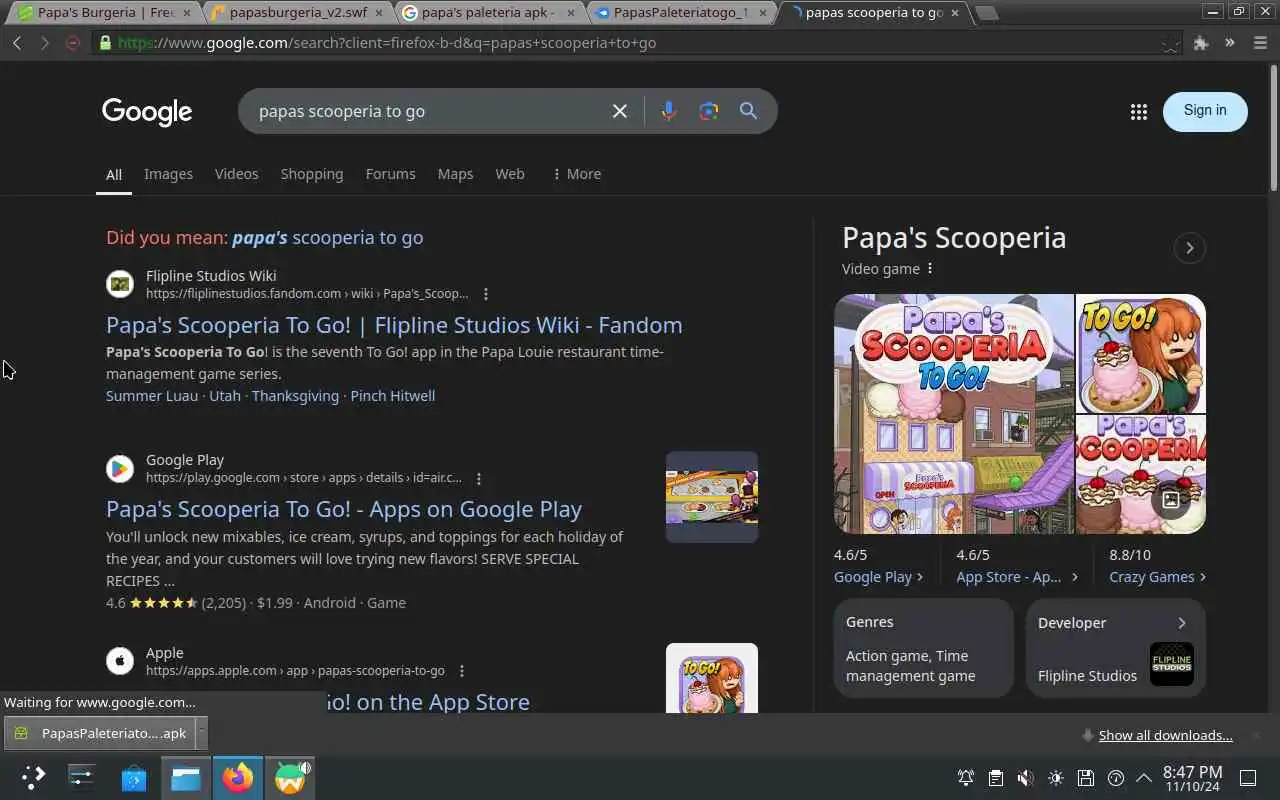Open the Google apps grid icon

1138,112
